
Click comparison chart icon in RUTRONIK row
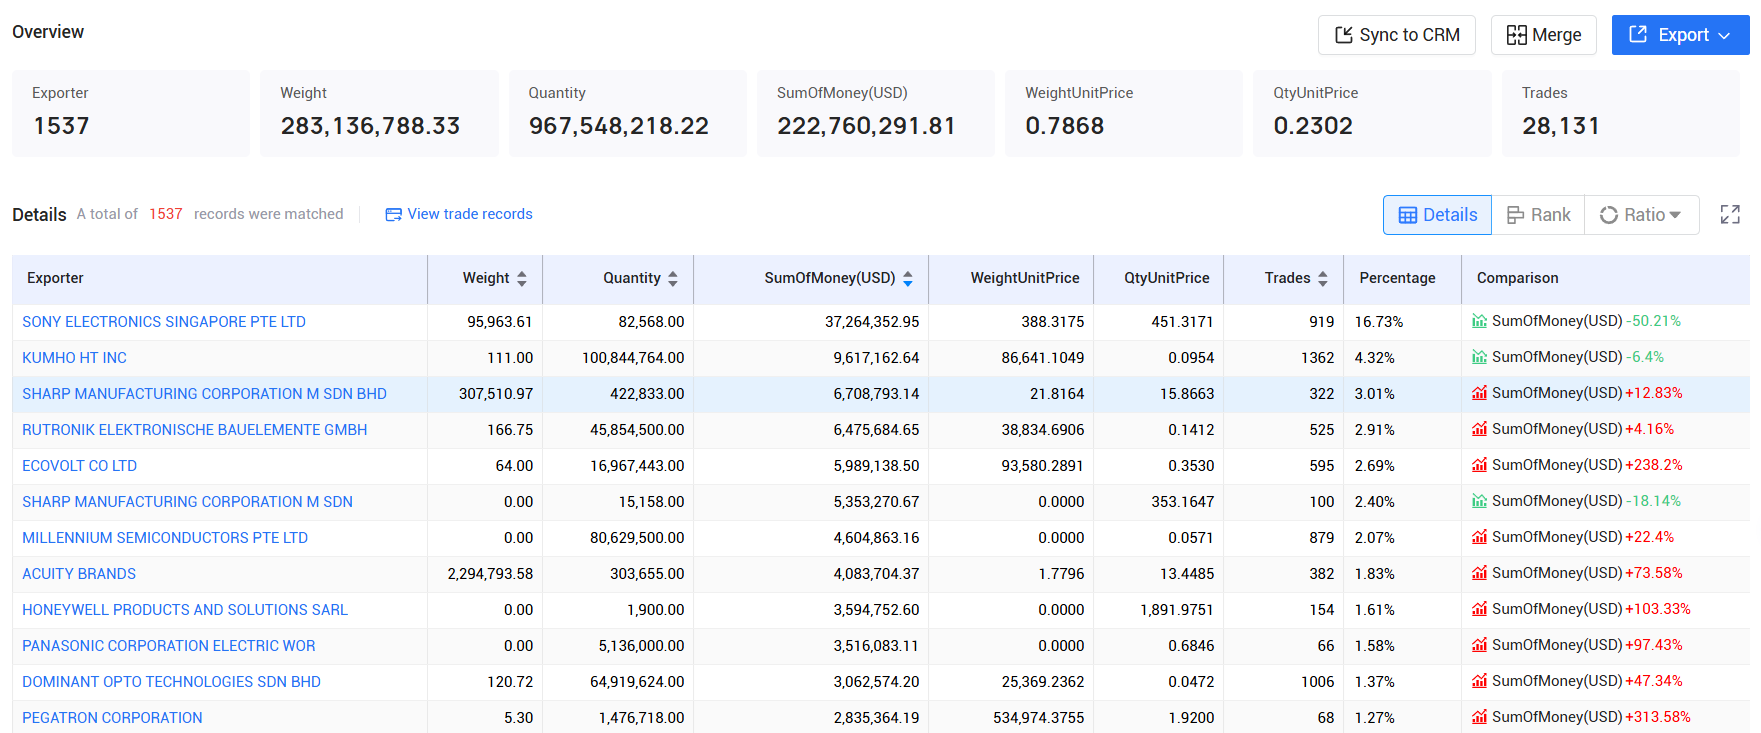tap(1480, 429)
